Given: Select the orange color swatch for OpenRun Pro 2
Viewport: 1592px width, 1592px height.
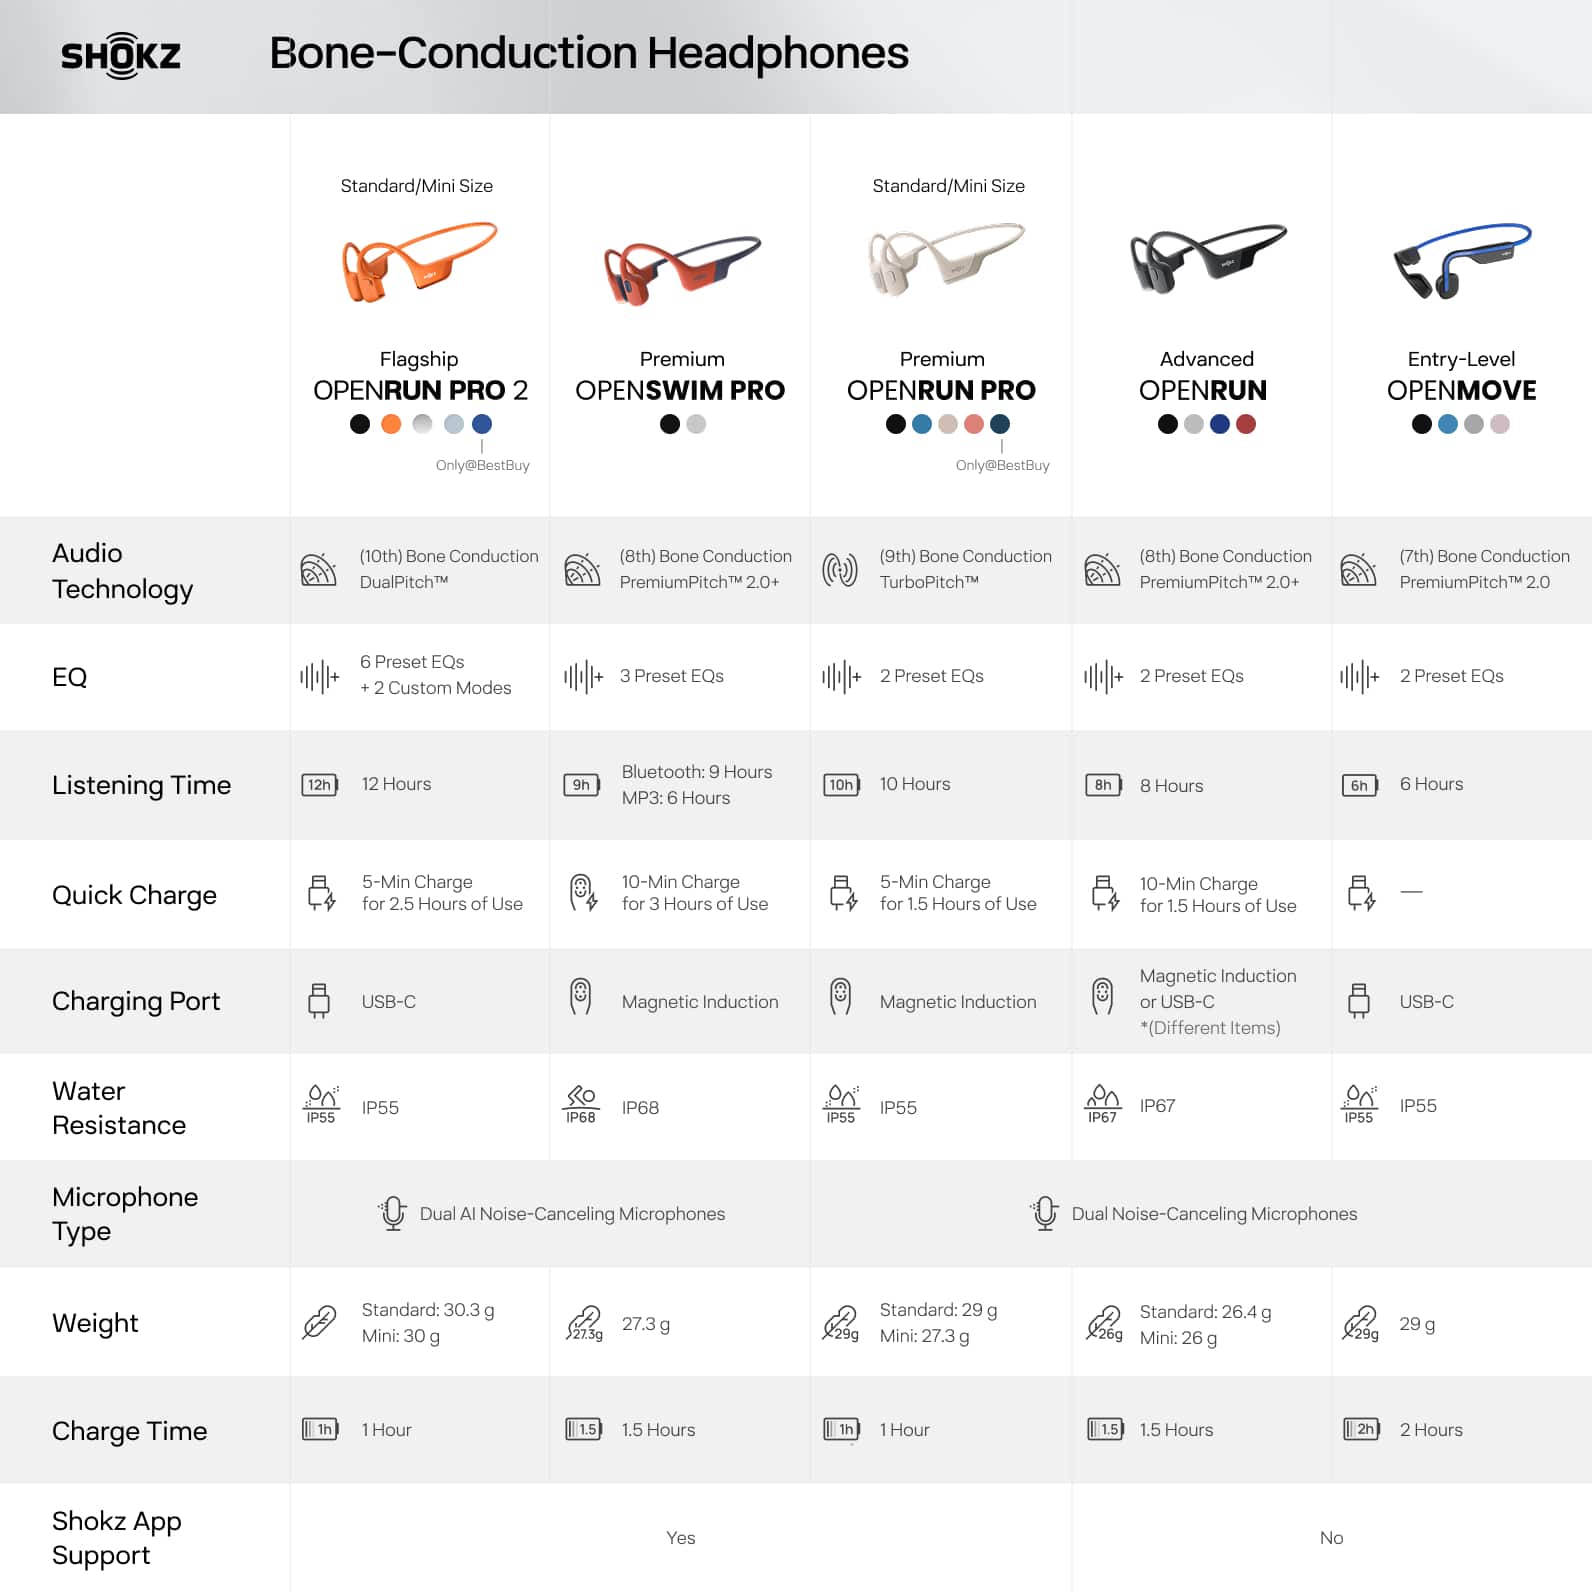Looking at the screenshot, I should pos(391,424).
